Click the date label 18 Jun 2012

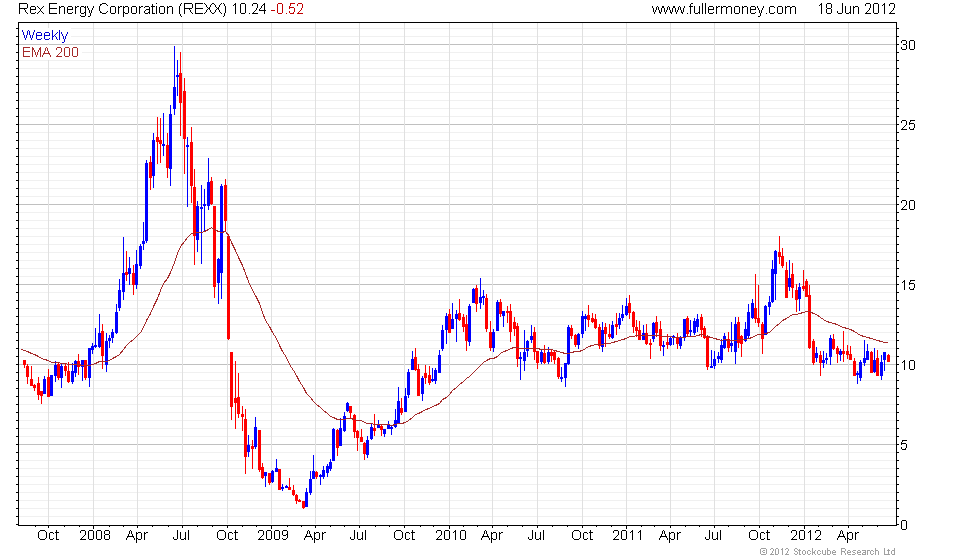tap(856, 9)
